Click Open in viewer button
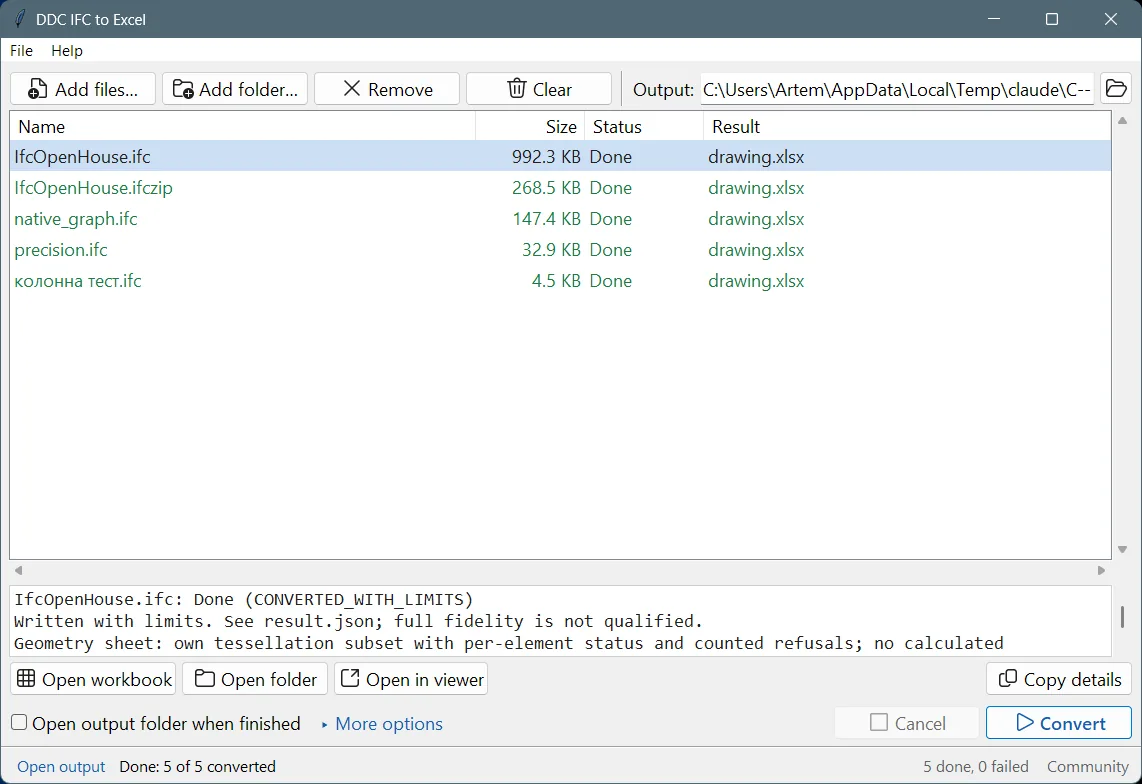The image size is (1142, 784). 411,679
